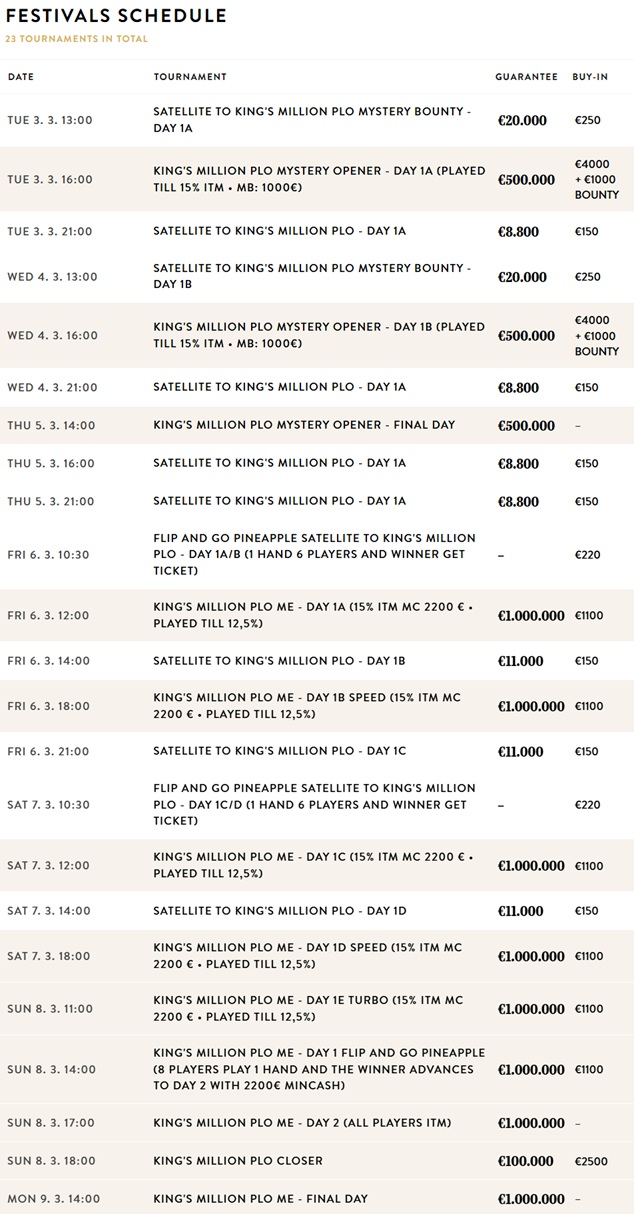634x1214 pixels.
Task: Open the Flip and Go Pineapple Day 1C/D satellite
Action: coord(314,804)
